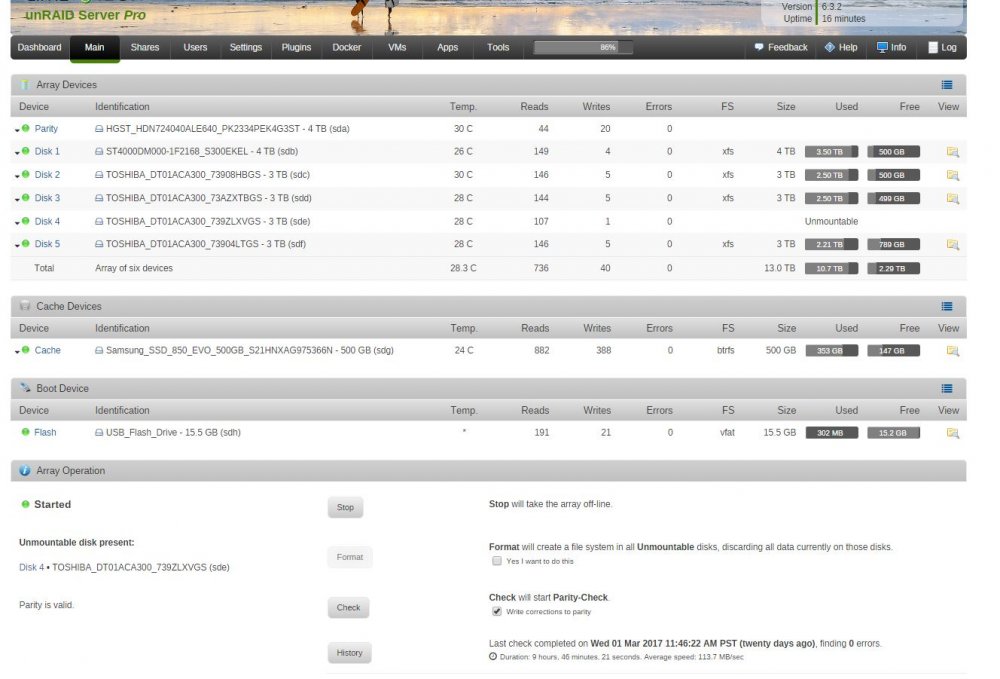
Task: Click the Stop array button
Action: pyautogui.click(x=345, y=508)
